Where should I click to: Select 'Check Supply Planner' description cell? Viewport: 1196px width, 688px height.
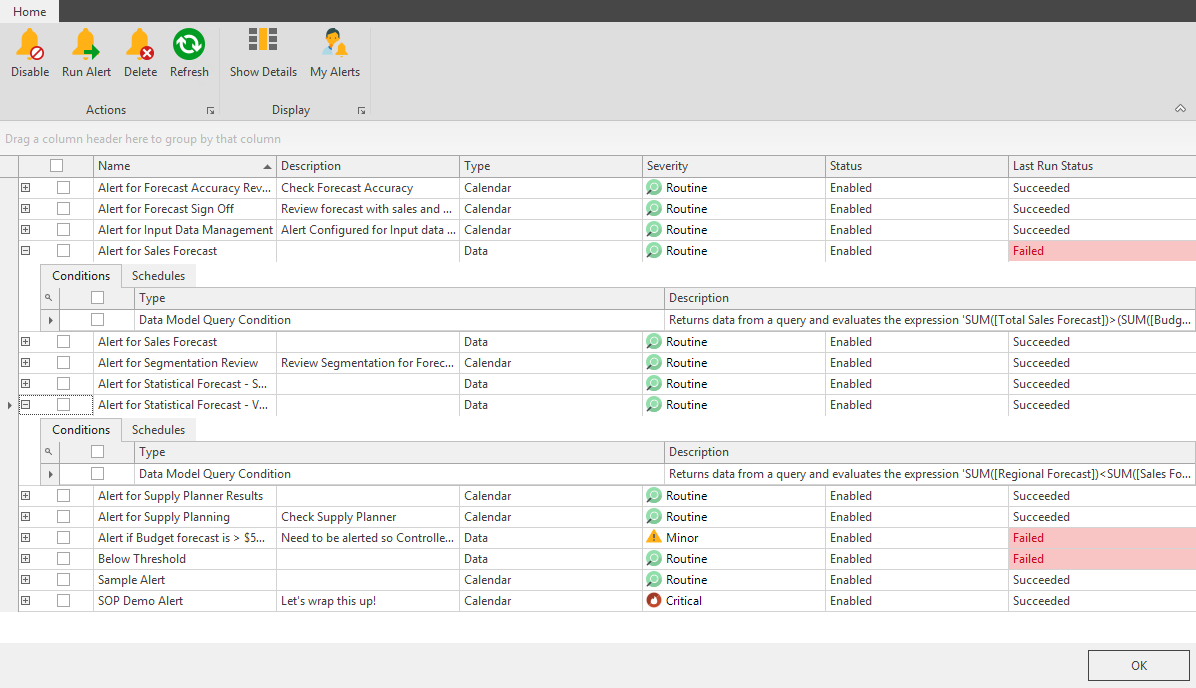(368, 516)
